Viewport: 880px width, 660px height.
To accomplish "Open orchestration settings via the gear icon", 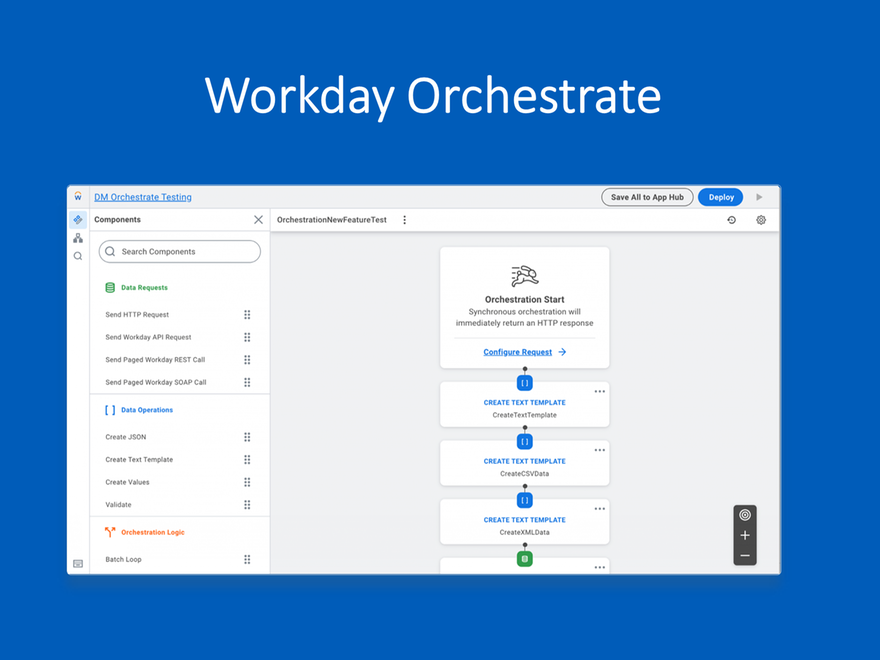I will click(761, 219).
